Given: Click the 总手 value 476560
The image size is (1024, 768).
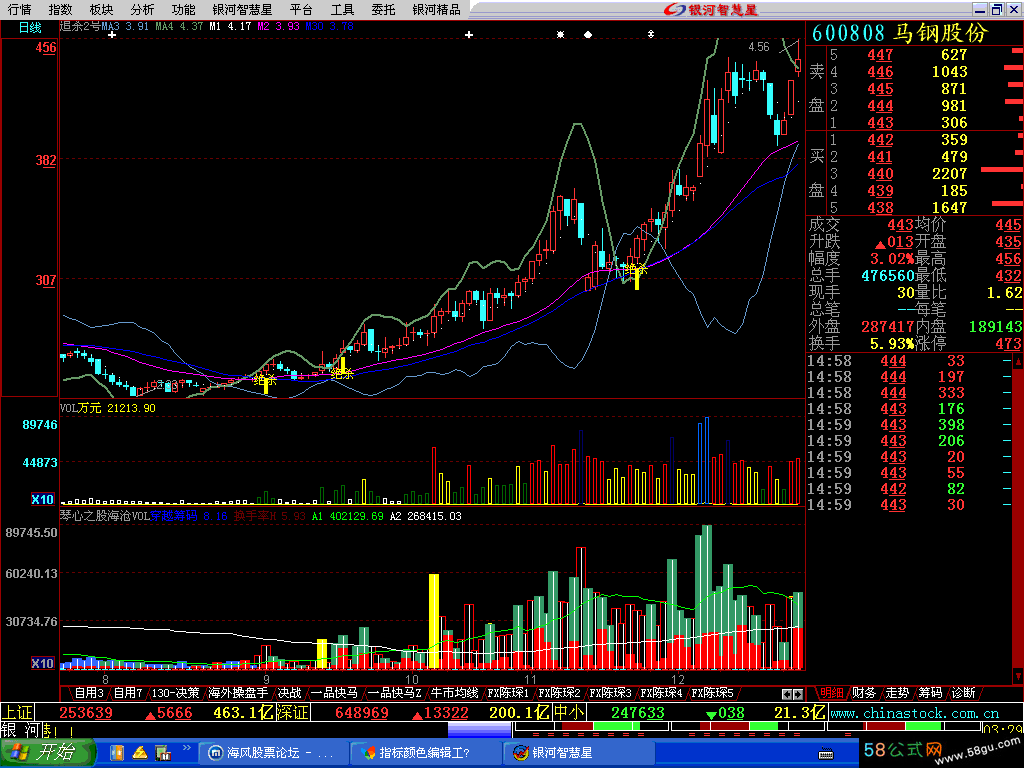Looking at the screenshot, I should pos(888,276).
